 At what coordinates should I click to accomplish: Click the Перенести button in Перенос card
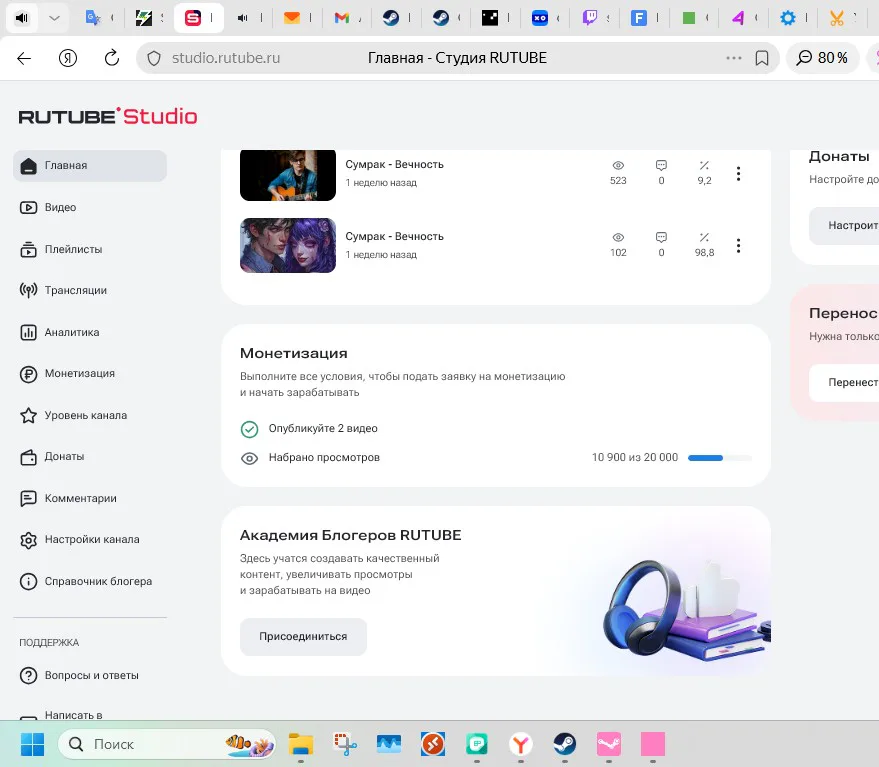(x=844, y=382)
